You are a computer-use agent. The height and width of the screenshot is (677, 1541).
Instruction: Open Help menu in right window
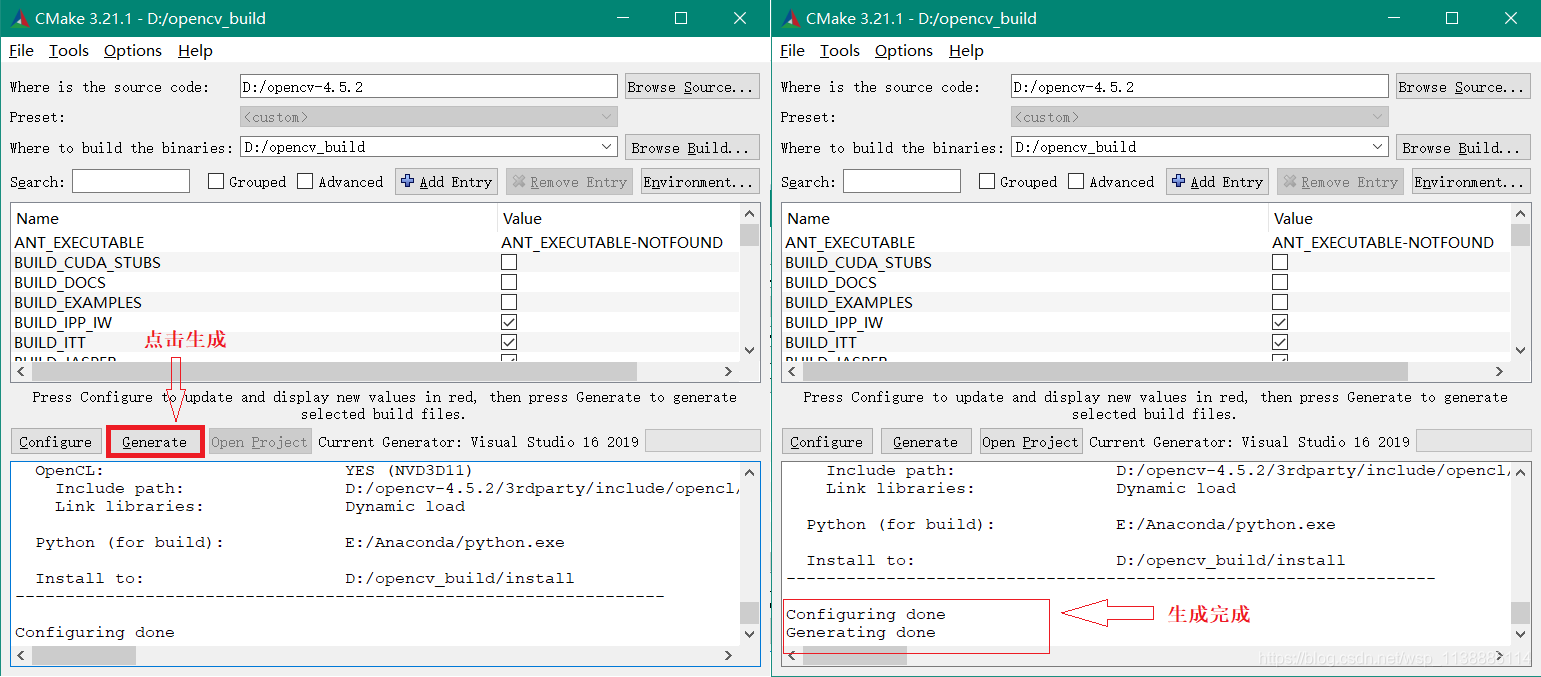[966, 51]
